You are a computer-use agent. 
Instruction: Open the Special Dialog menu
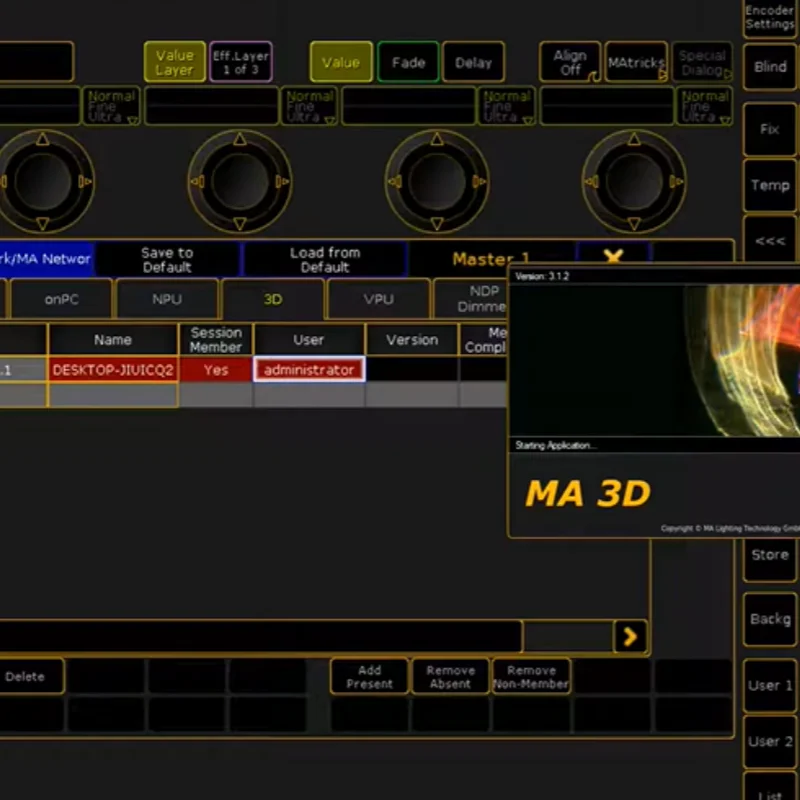702,62
